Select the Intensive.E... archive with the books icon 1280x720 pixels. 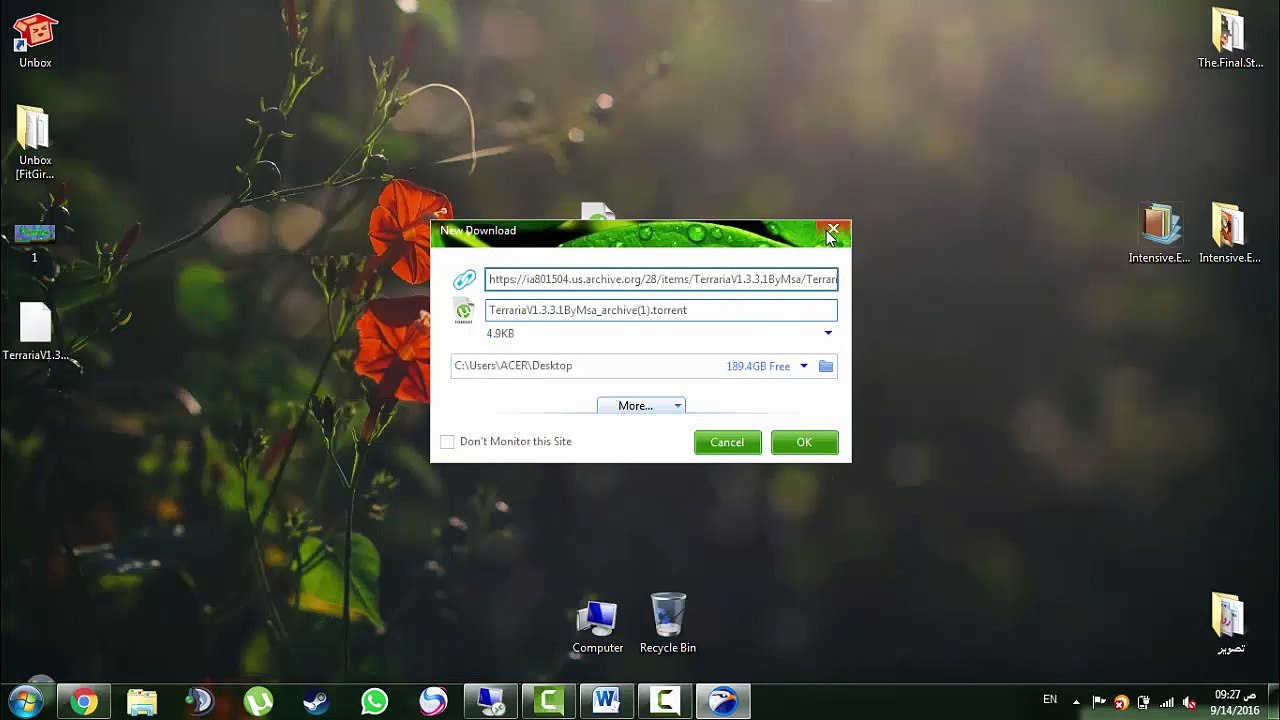point(1159,234)
